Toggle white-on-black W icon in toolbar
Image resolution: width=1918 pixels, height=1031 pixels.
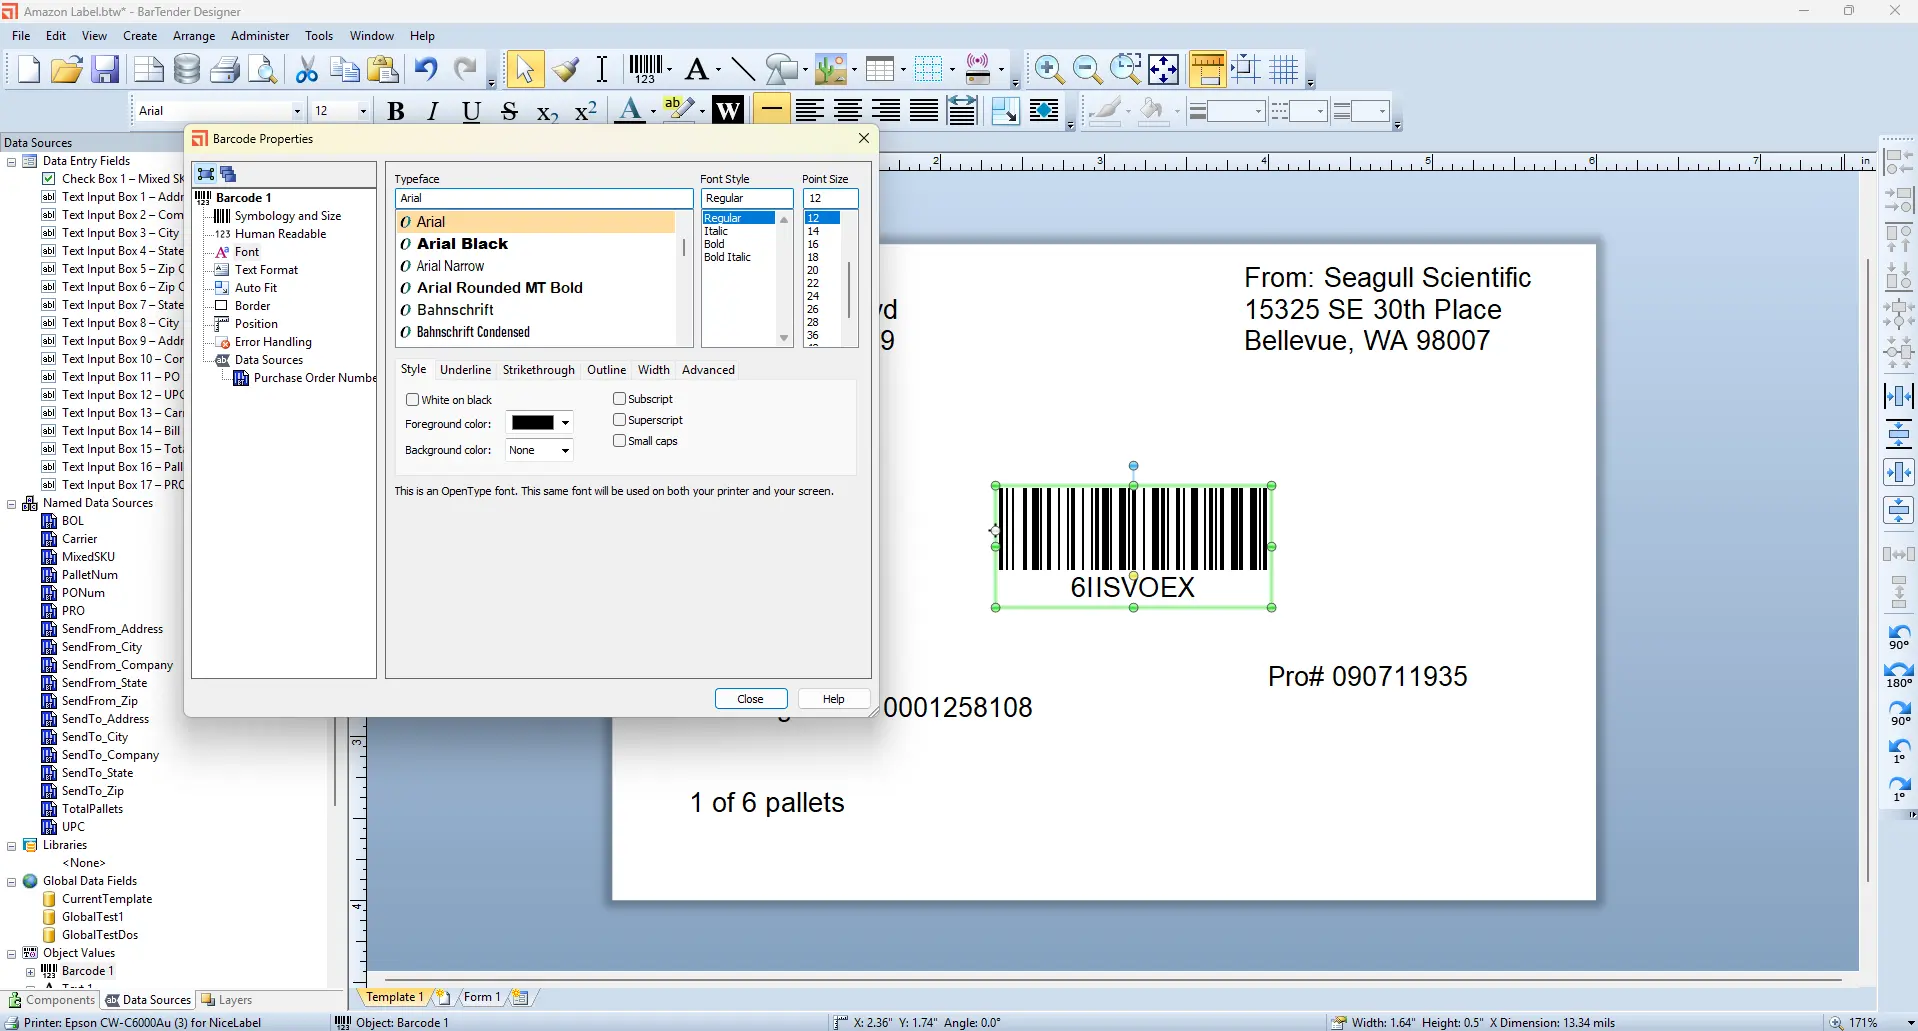(728, 111)
